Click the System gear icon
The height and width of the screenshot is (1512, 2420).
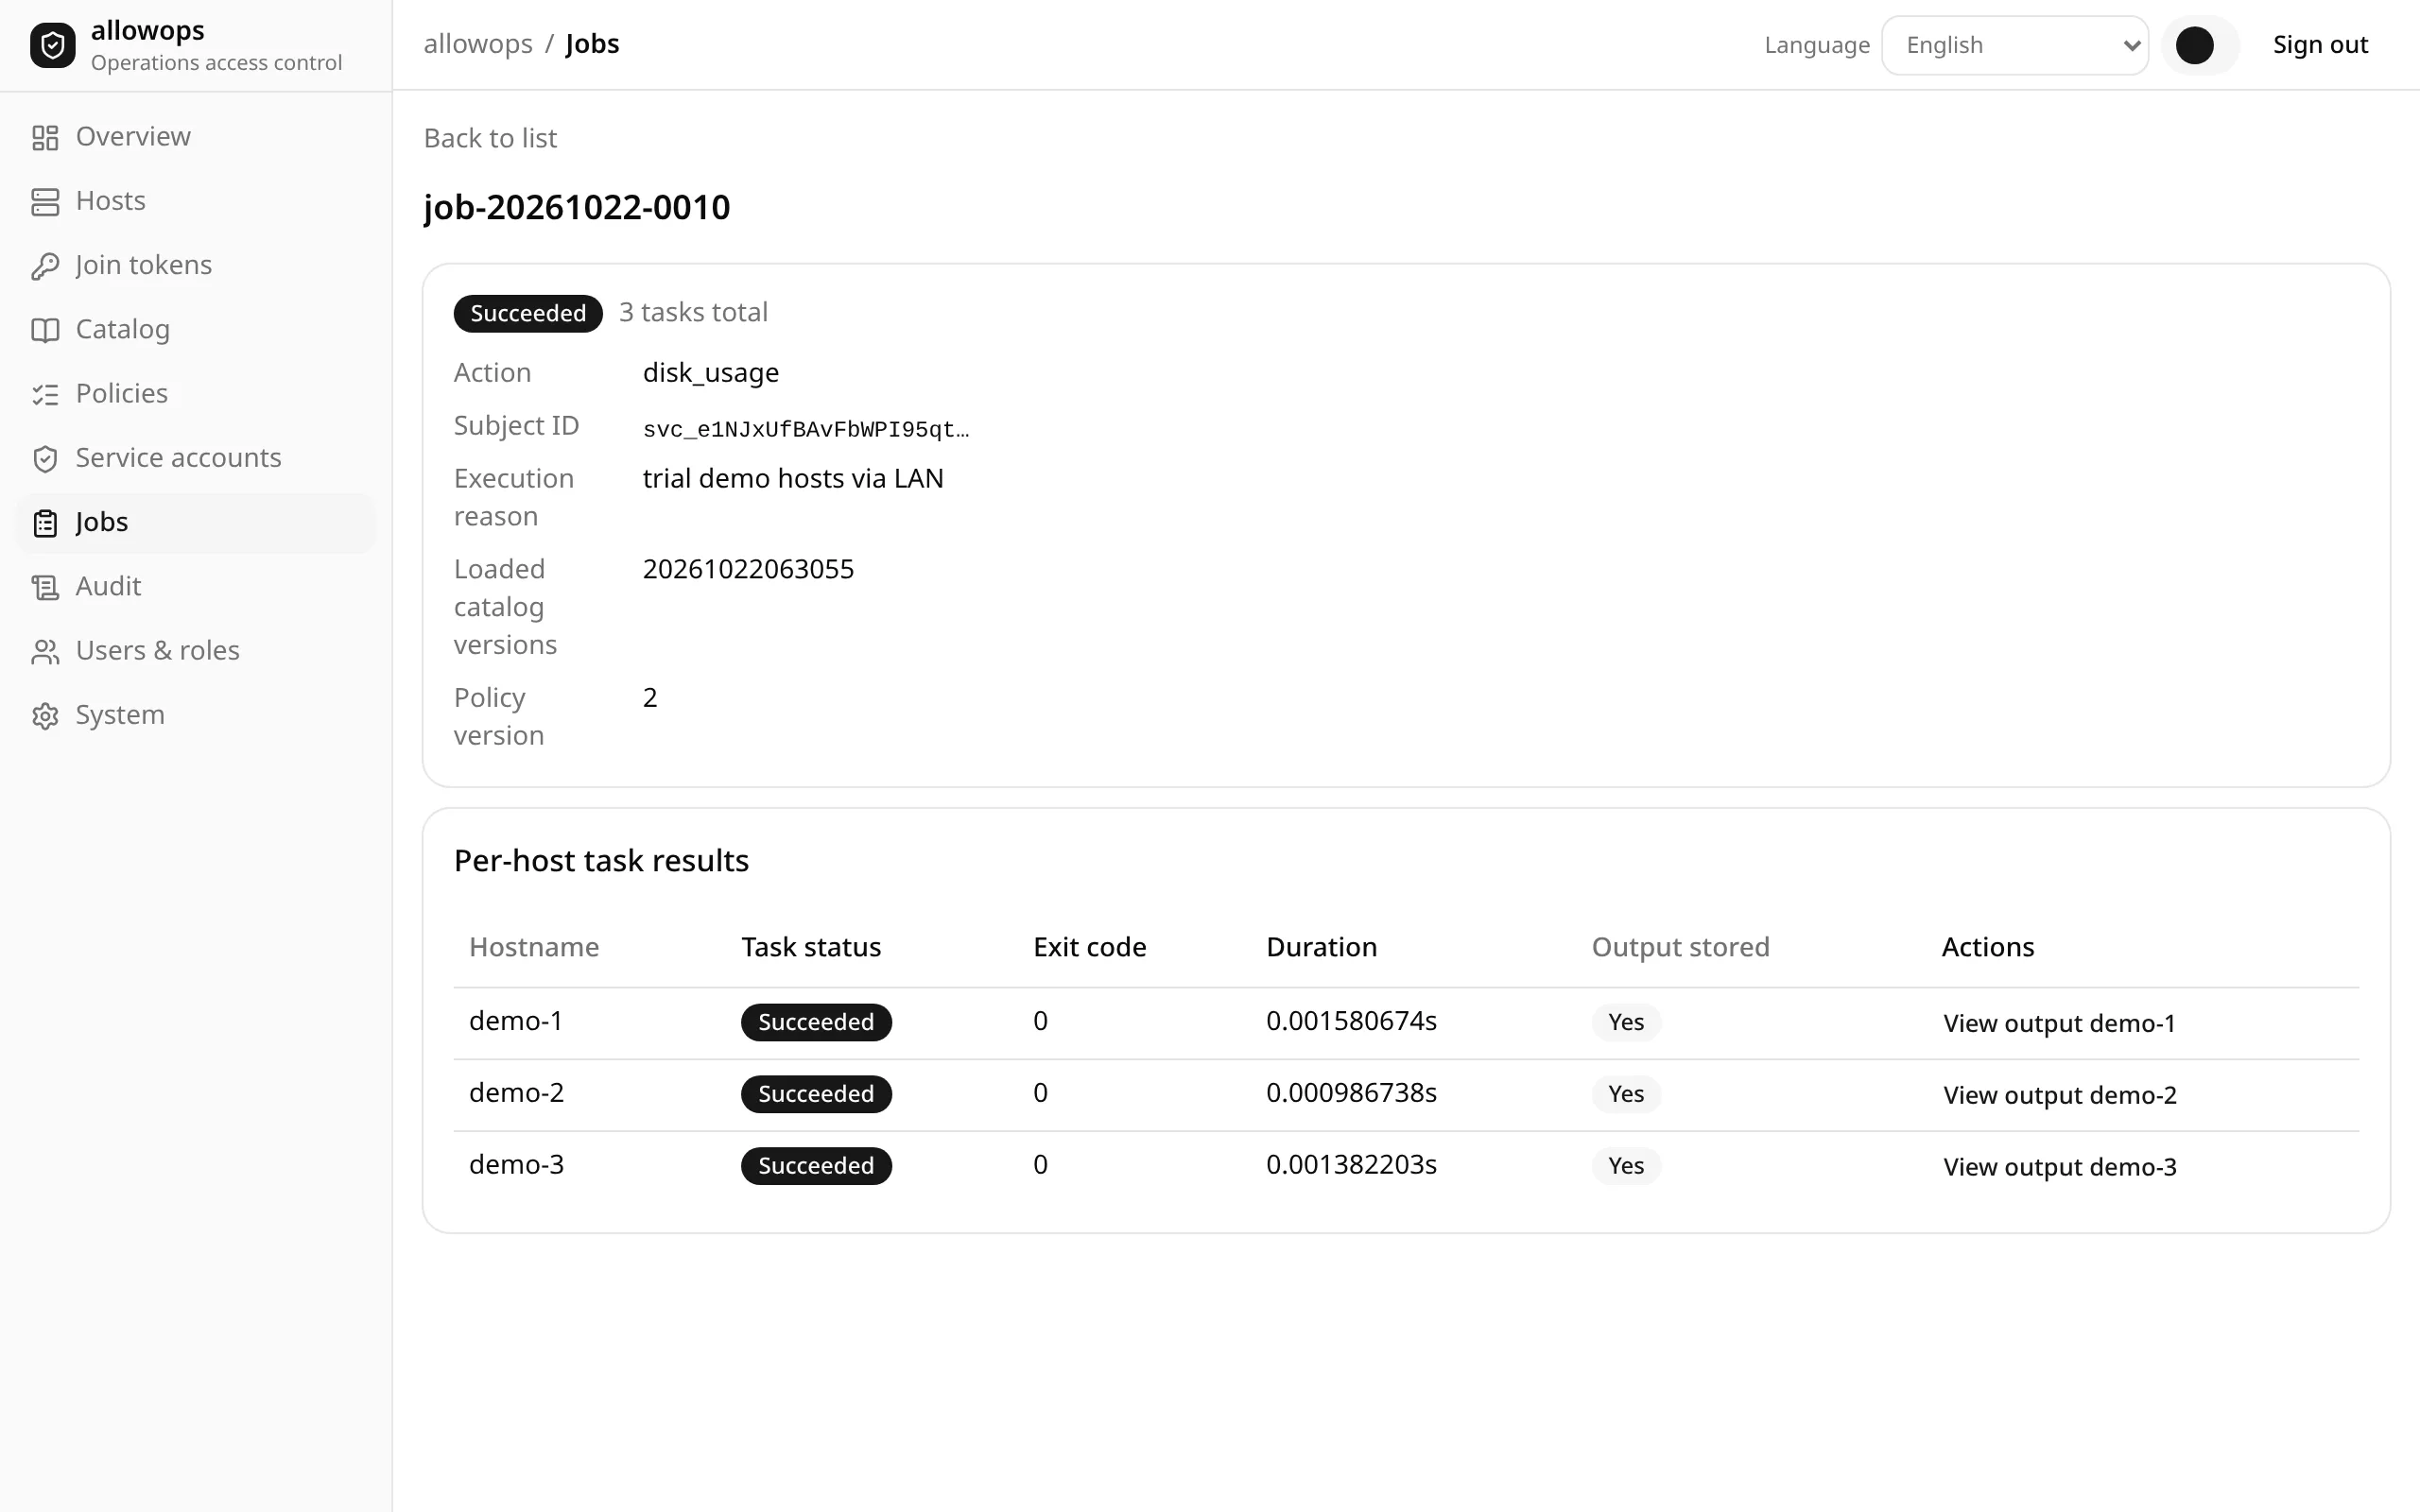[45, 716]
